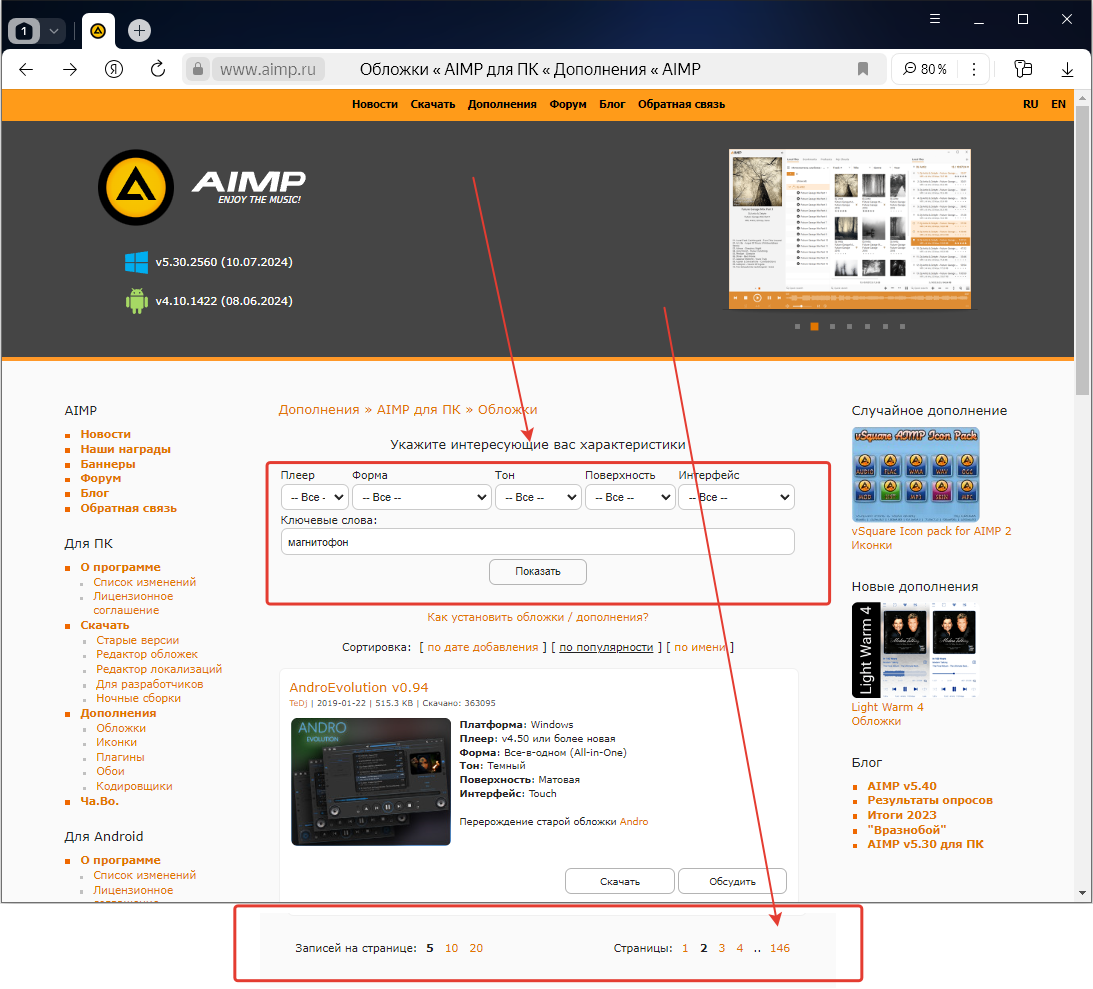
Task: Open Ча.Во. sidebar link
Action: [x=100, y=801]
